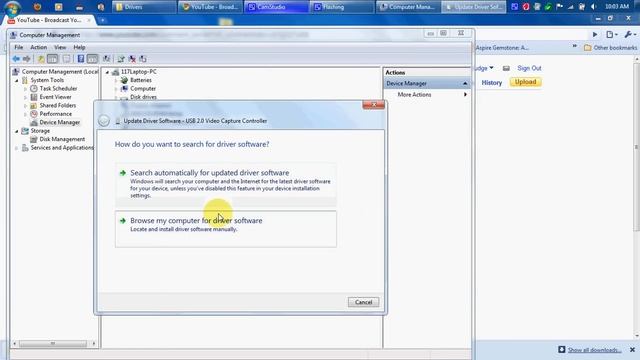Toggle the Show/Hide Console Tree toolbar icon

[53, 59]
